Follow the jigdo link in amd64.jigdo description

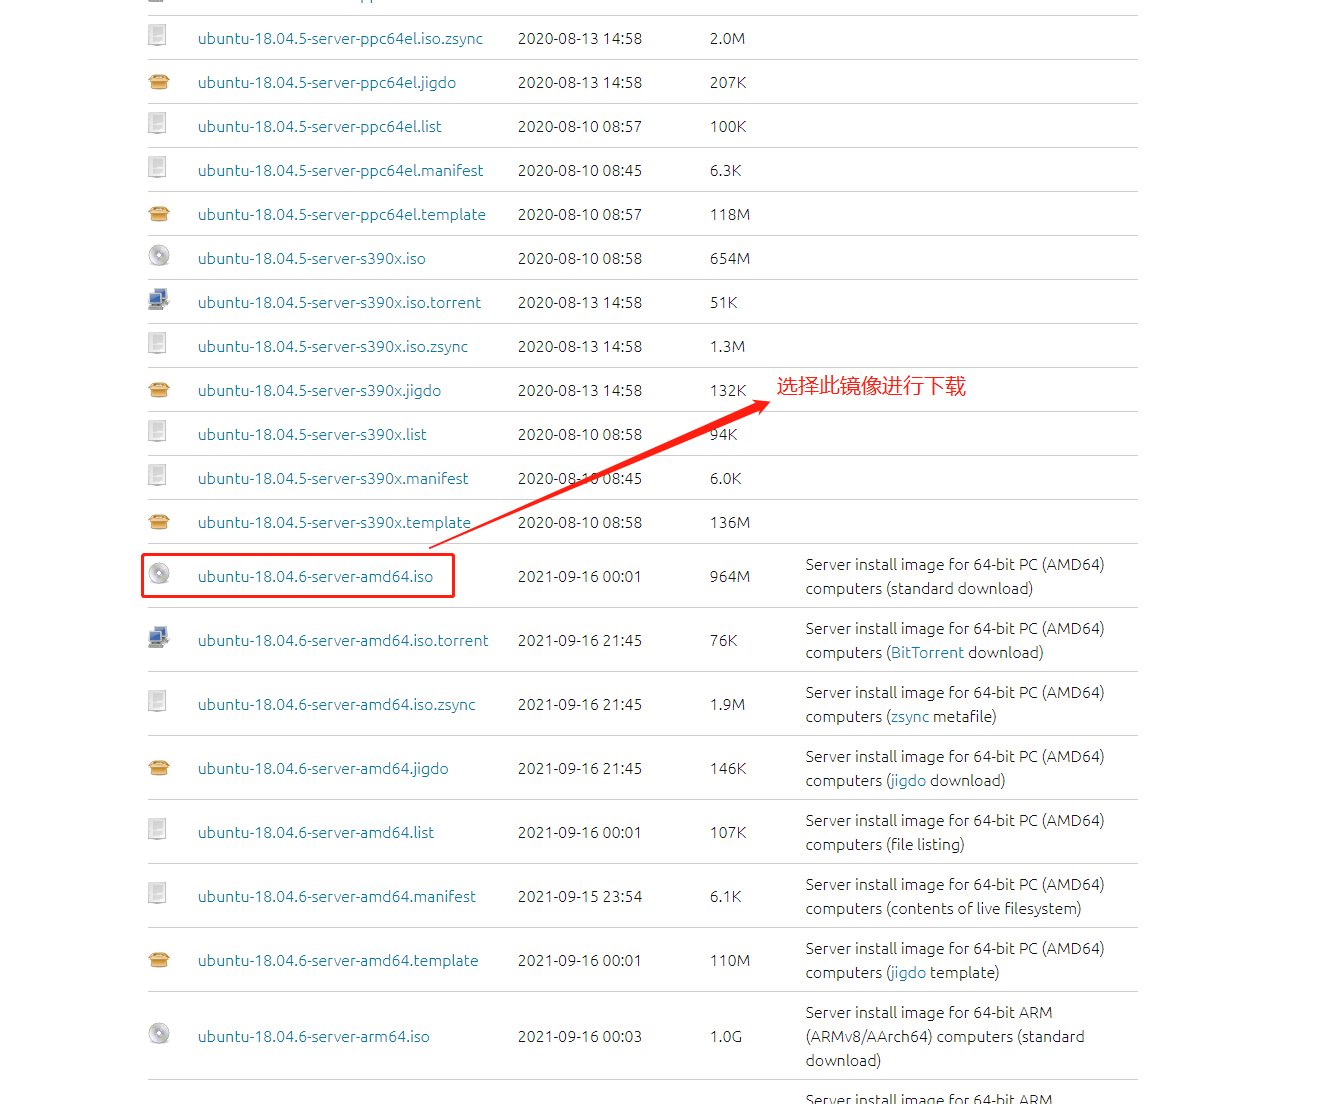coord(909,781)
